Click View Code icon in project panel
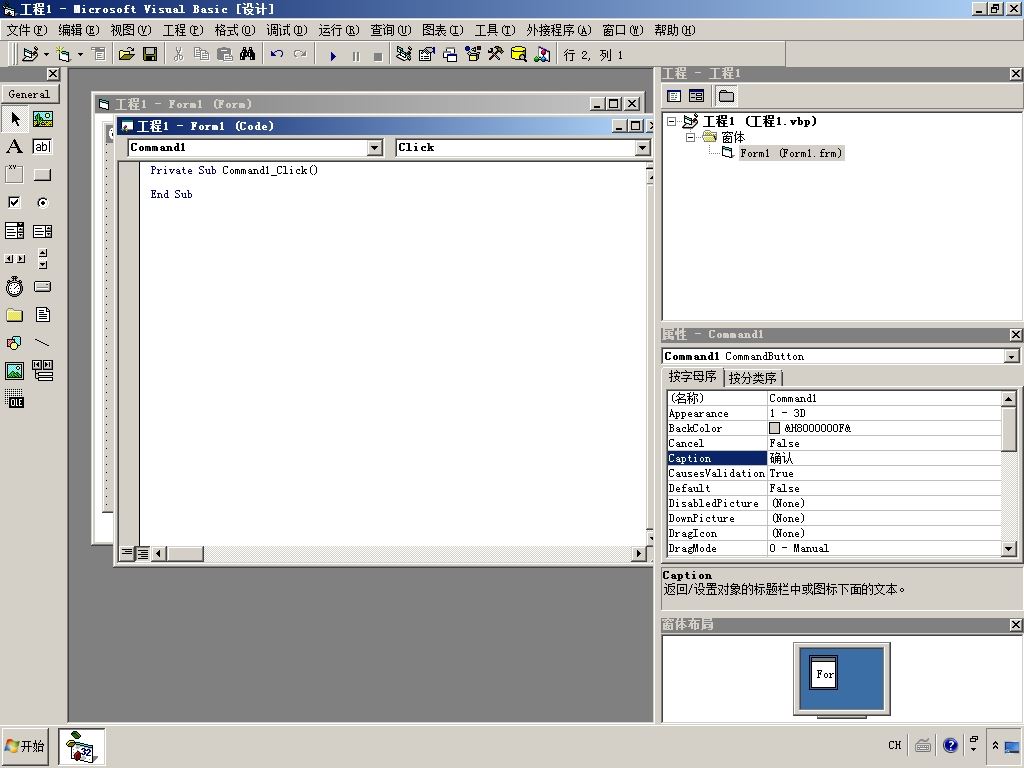1024x768 pixels. (x=674, y=96)
